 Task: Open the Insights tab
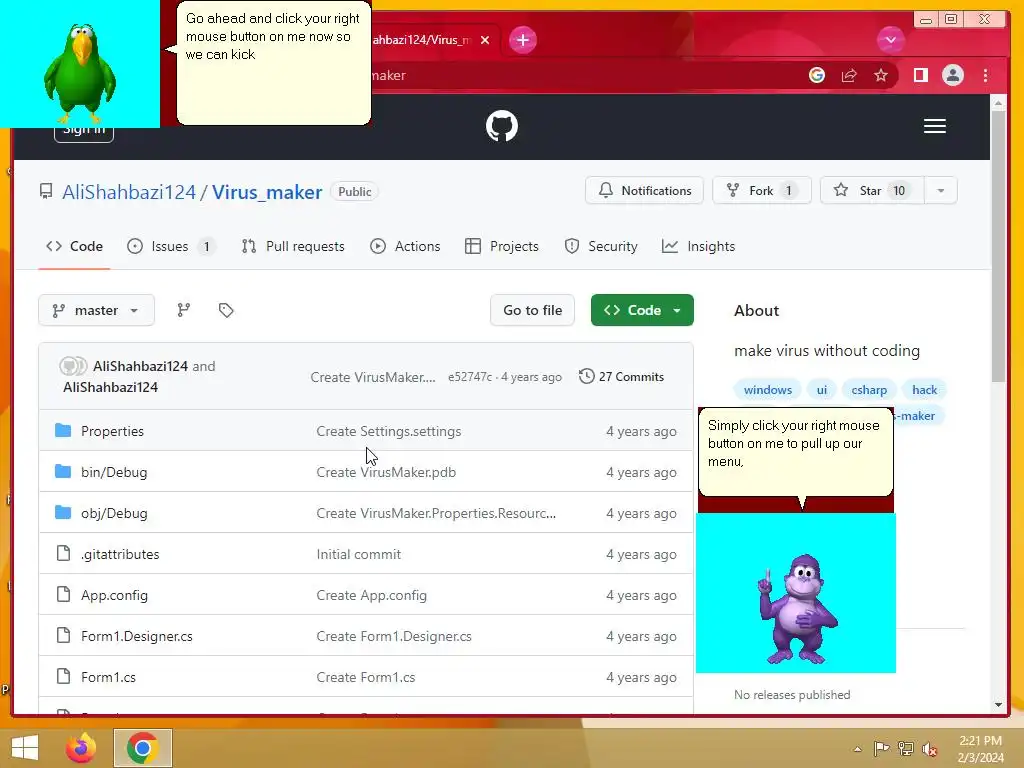pyautogui.click(x=698, y=246)
